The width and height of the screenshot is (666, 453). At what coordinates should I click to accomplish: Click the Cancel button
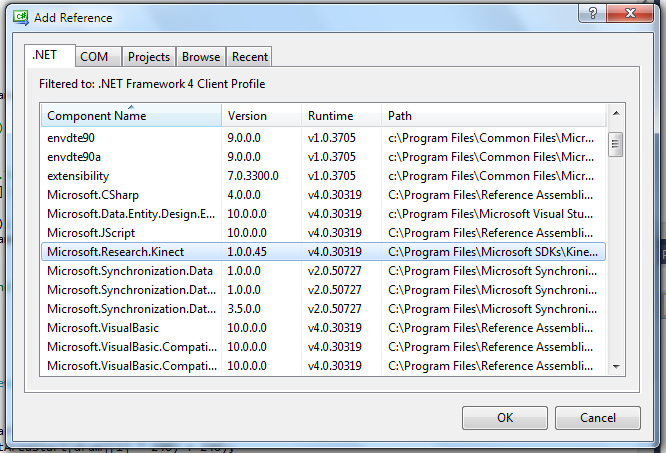click(x=598, y=418)
